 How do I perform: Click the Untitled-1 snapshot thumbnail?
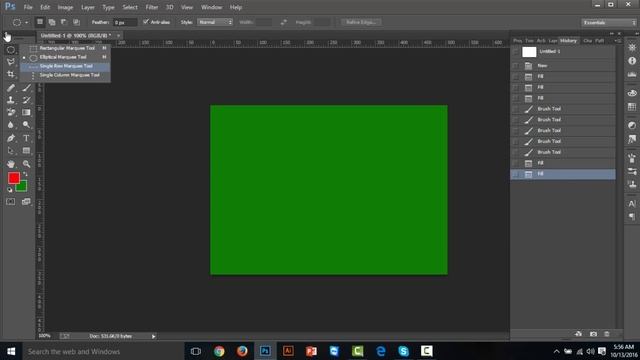[529, 52]
